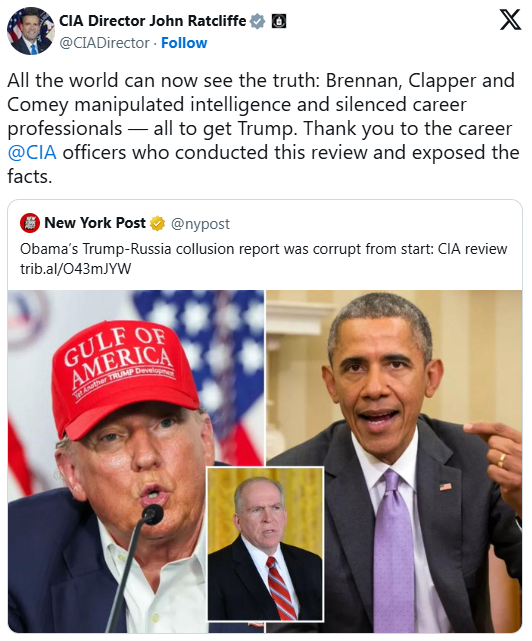Click the red Gulf of America cap
The height and width of the screenshot is (641, 532).
pyautogui.click(x=123, y=377)
